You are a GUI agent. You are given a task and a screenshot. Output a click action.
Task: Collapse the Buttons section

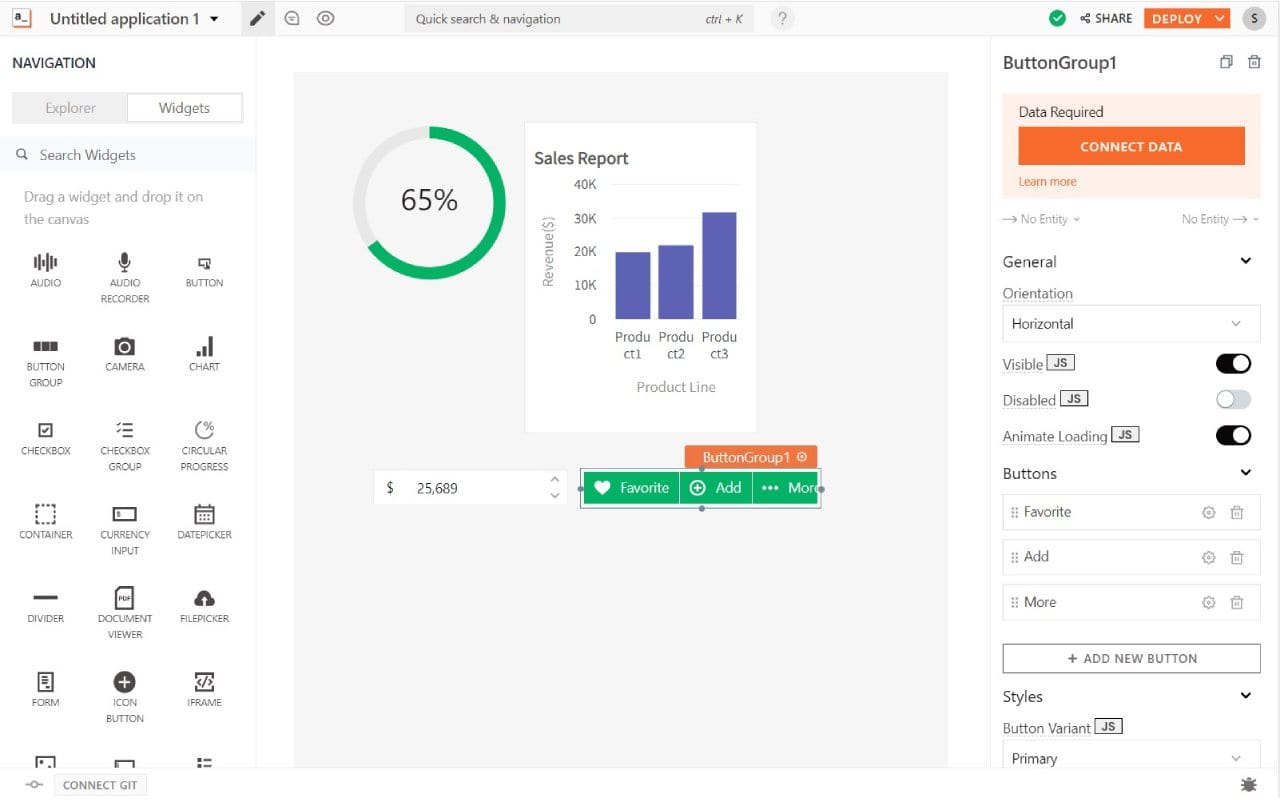(x=1246, y=472)
